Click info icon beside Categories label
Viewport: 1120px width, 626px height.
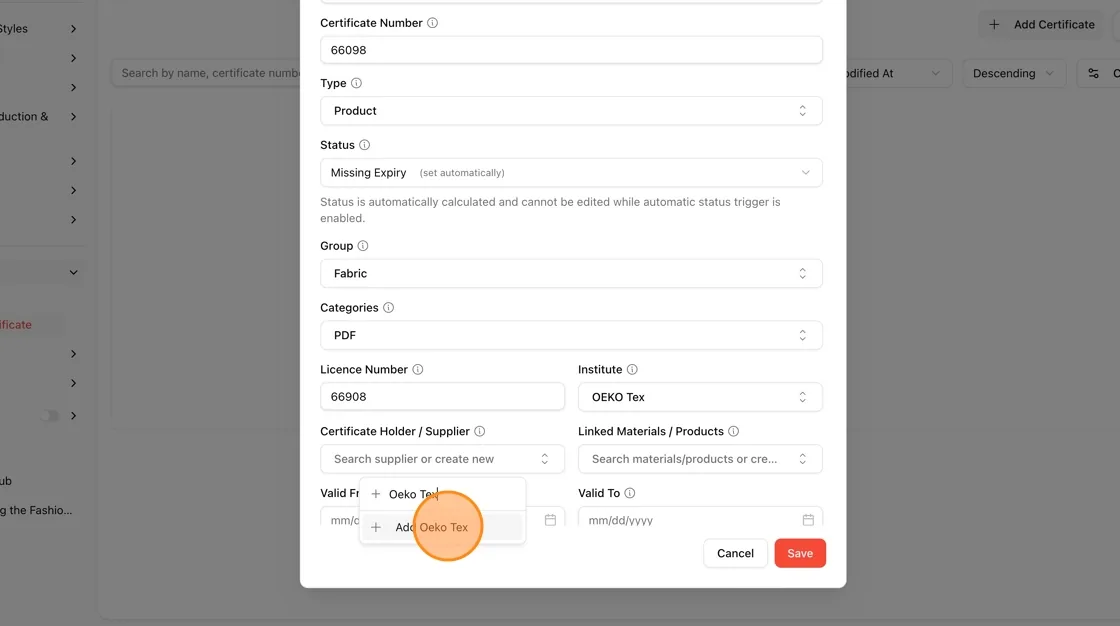[389, 308]
